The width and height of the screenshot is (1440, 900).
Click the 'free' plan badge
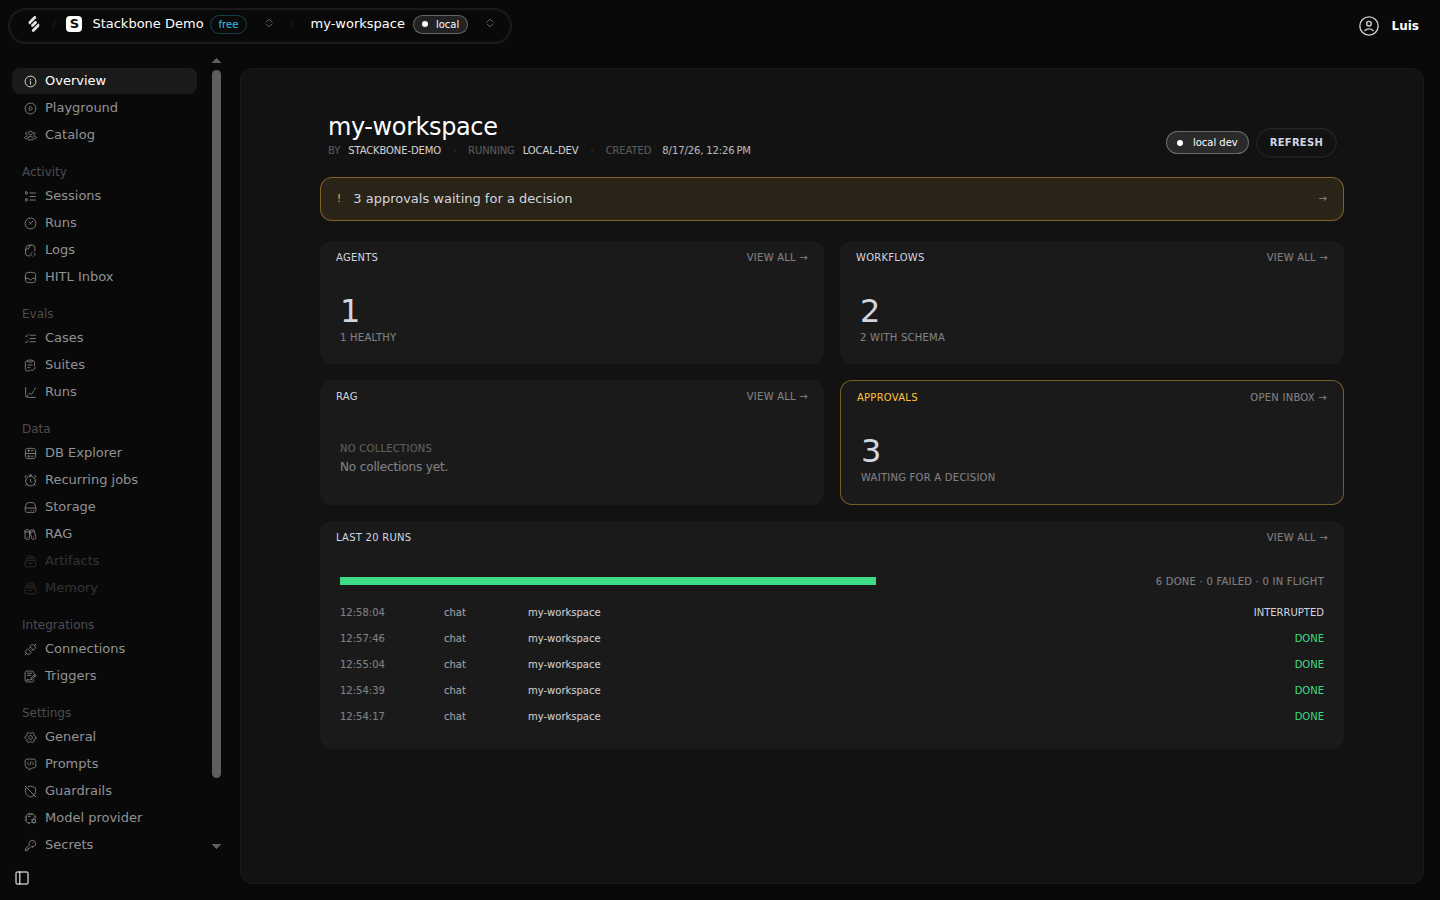pos(228,24)
